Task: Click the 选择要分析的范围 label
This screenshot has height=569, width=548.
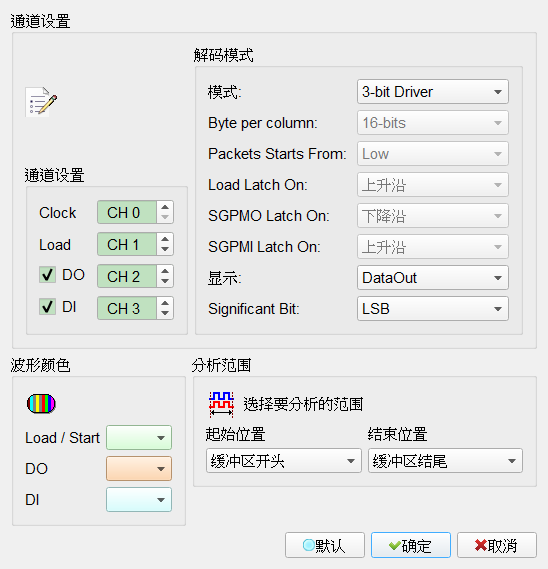Action: click(x=303, y=404)
